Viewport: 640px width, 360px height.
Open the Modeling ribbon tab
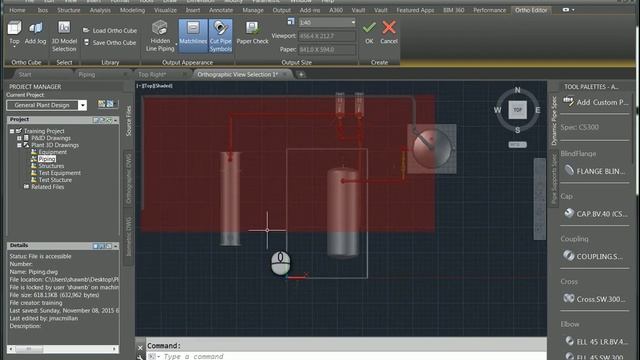point(132,10)
